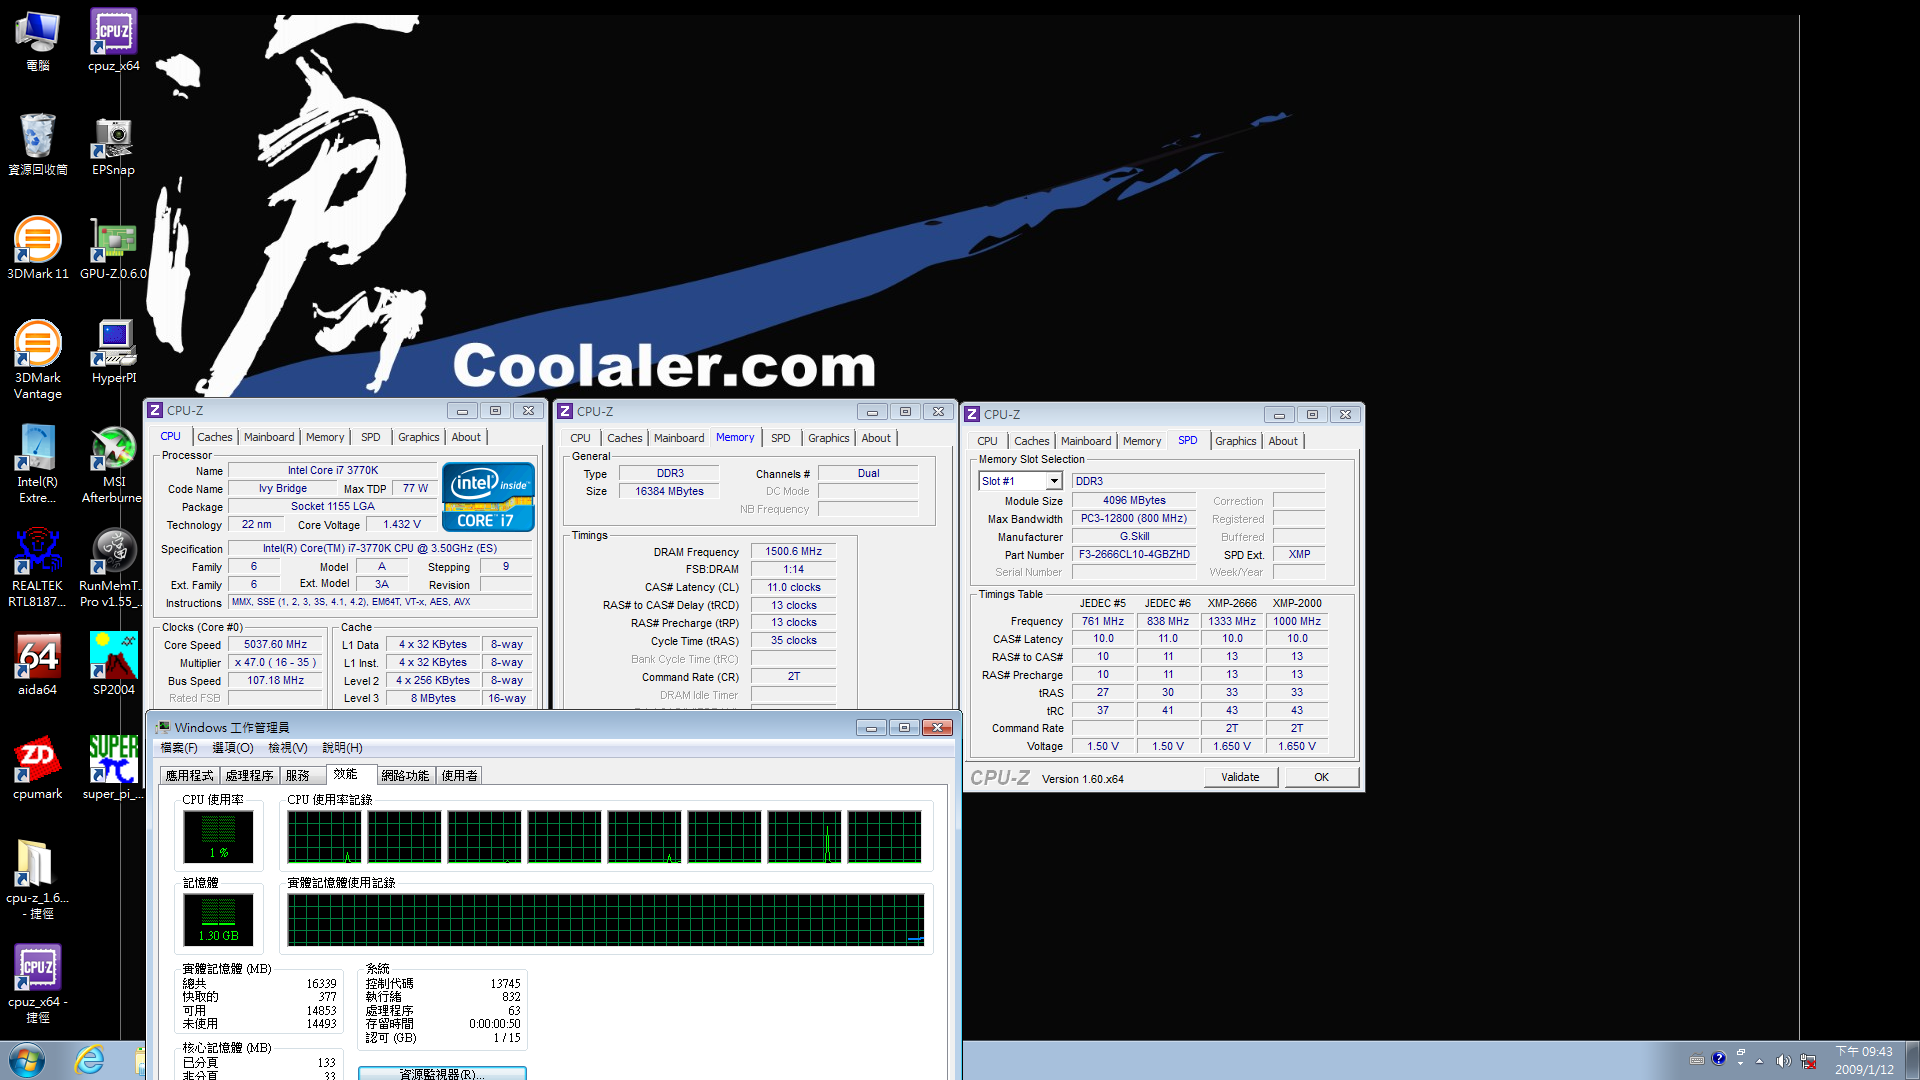Viewport: 1920px width, 1080px height.
Task: Open 檔案(F) menu in Task Manager
Action: [x=179, y=748]
